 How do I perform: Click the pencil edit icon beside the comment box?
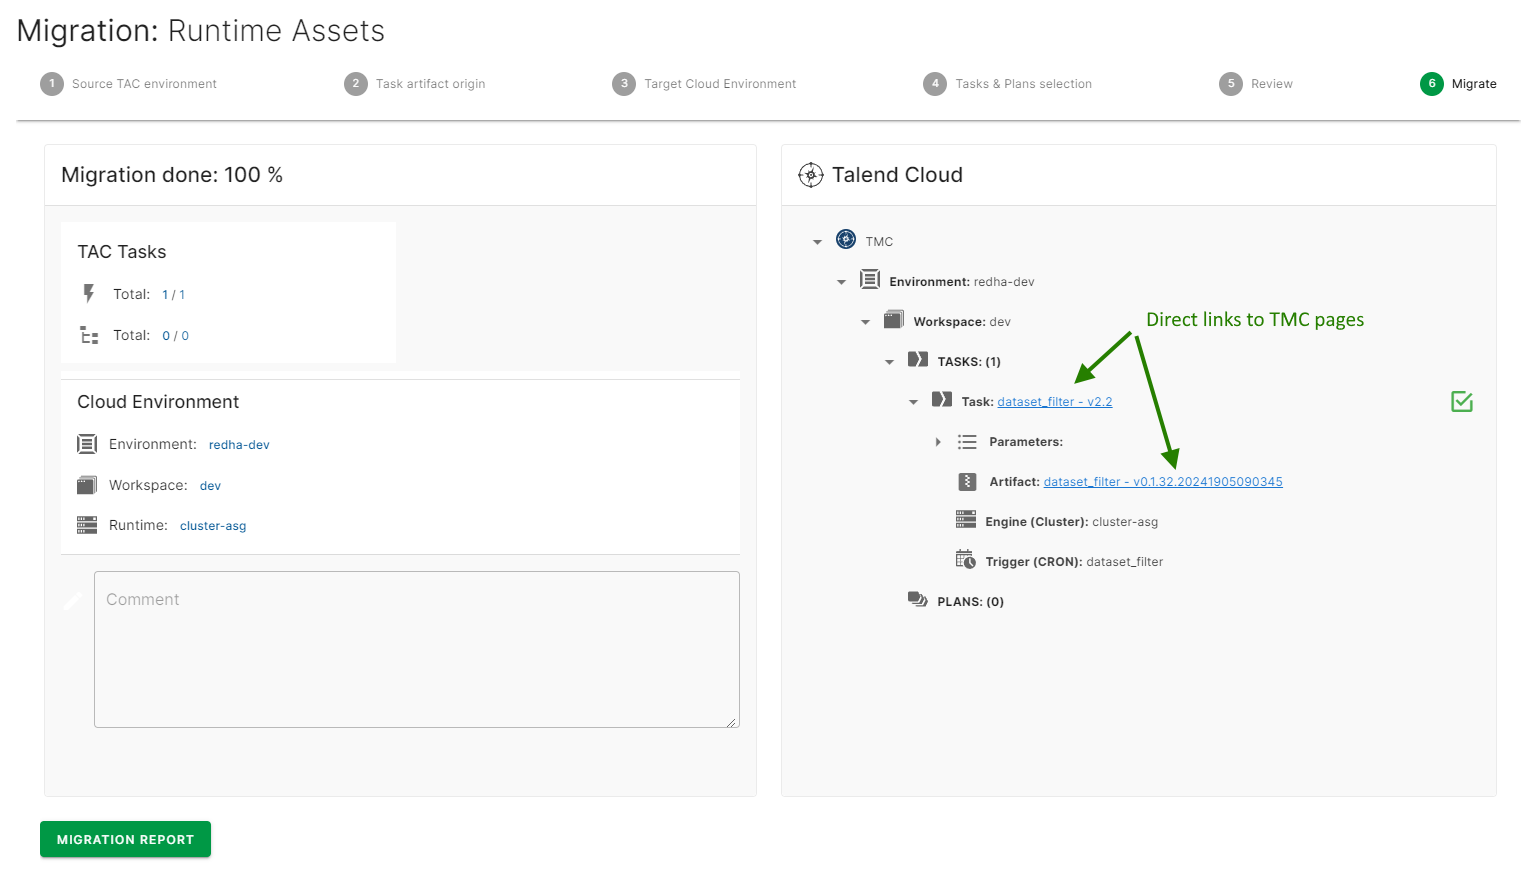point(73,600)
